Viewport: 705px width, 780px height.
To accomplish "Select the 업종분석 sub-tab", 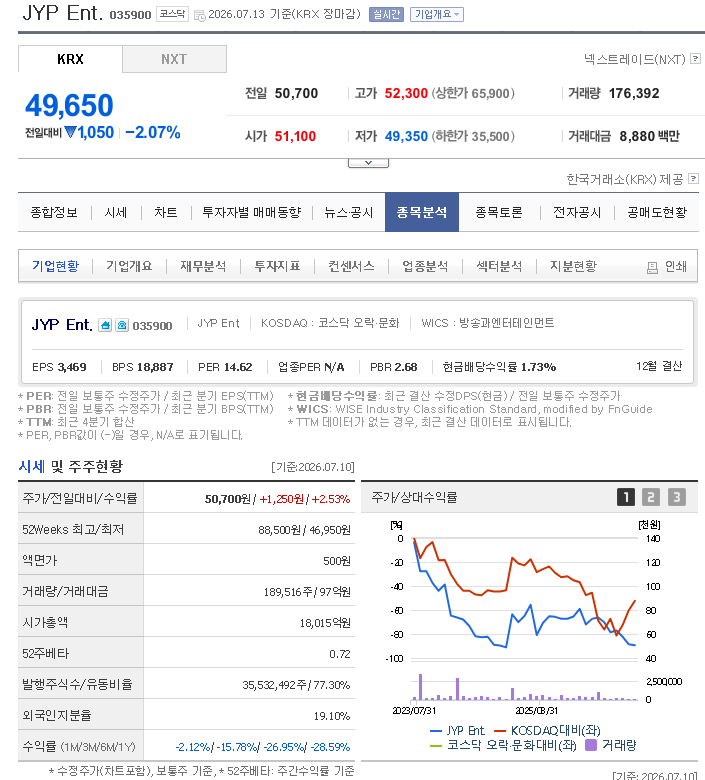I will [x=425, y=266].
